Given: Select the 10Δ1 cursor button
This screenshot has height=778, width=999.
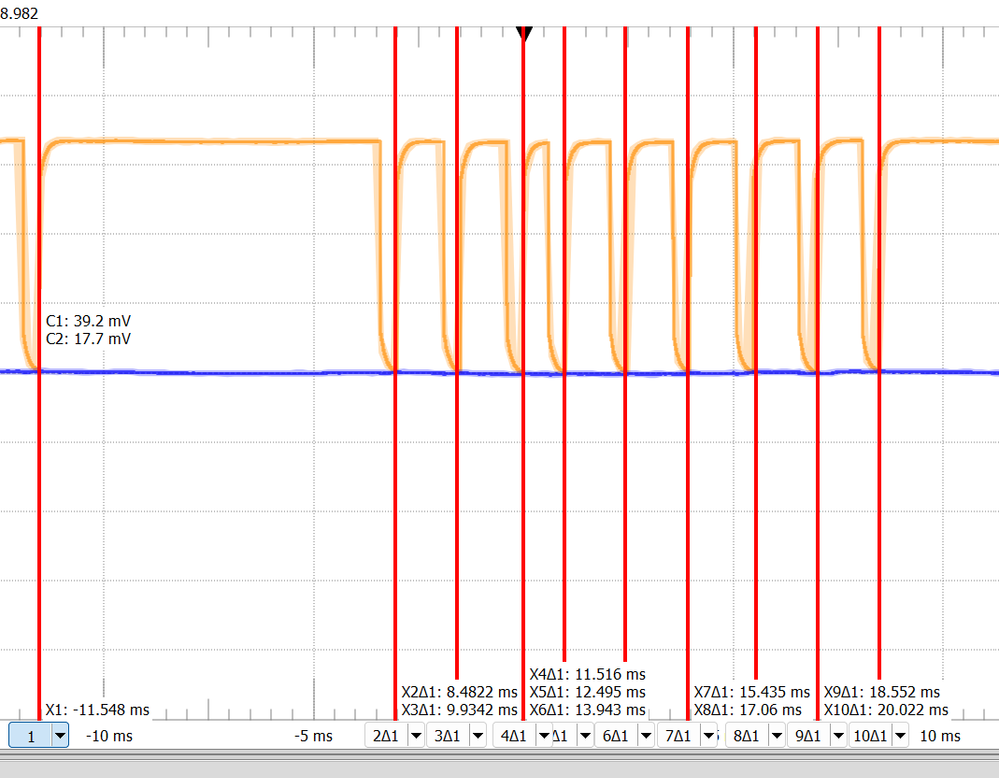Looking at the screenshot, I should pyautogui.click(x=870, y=736).
